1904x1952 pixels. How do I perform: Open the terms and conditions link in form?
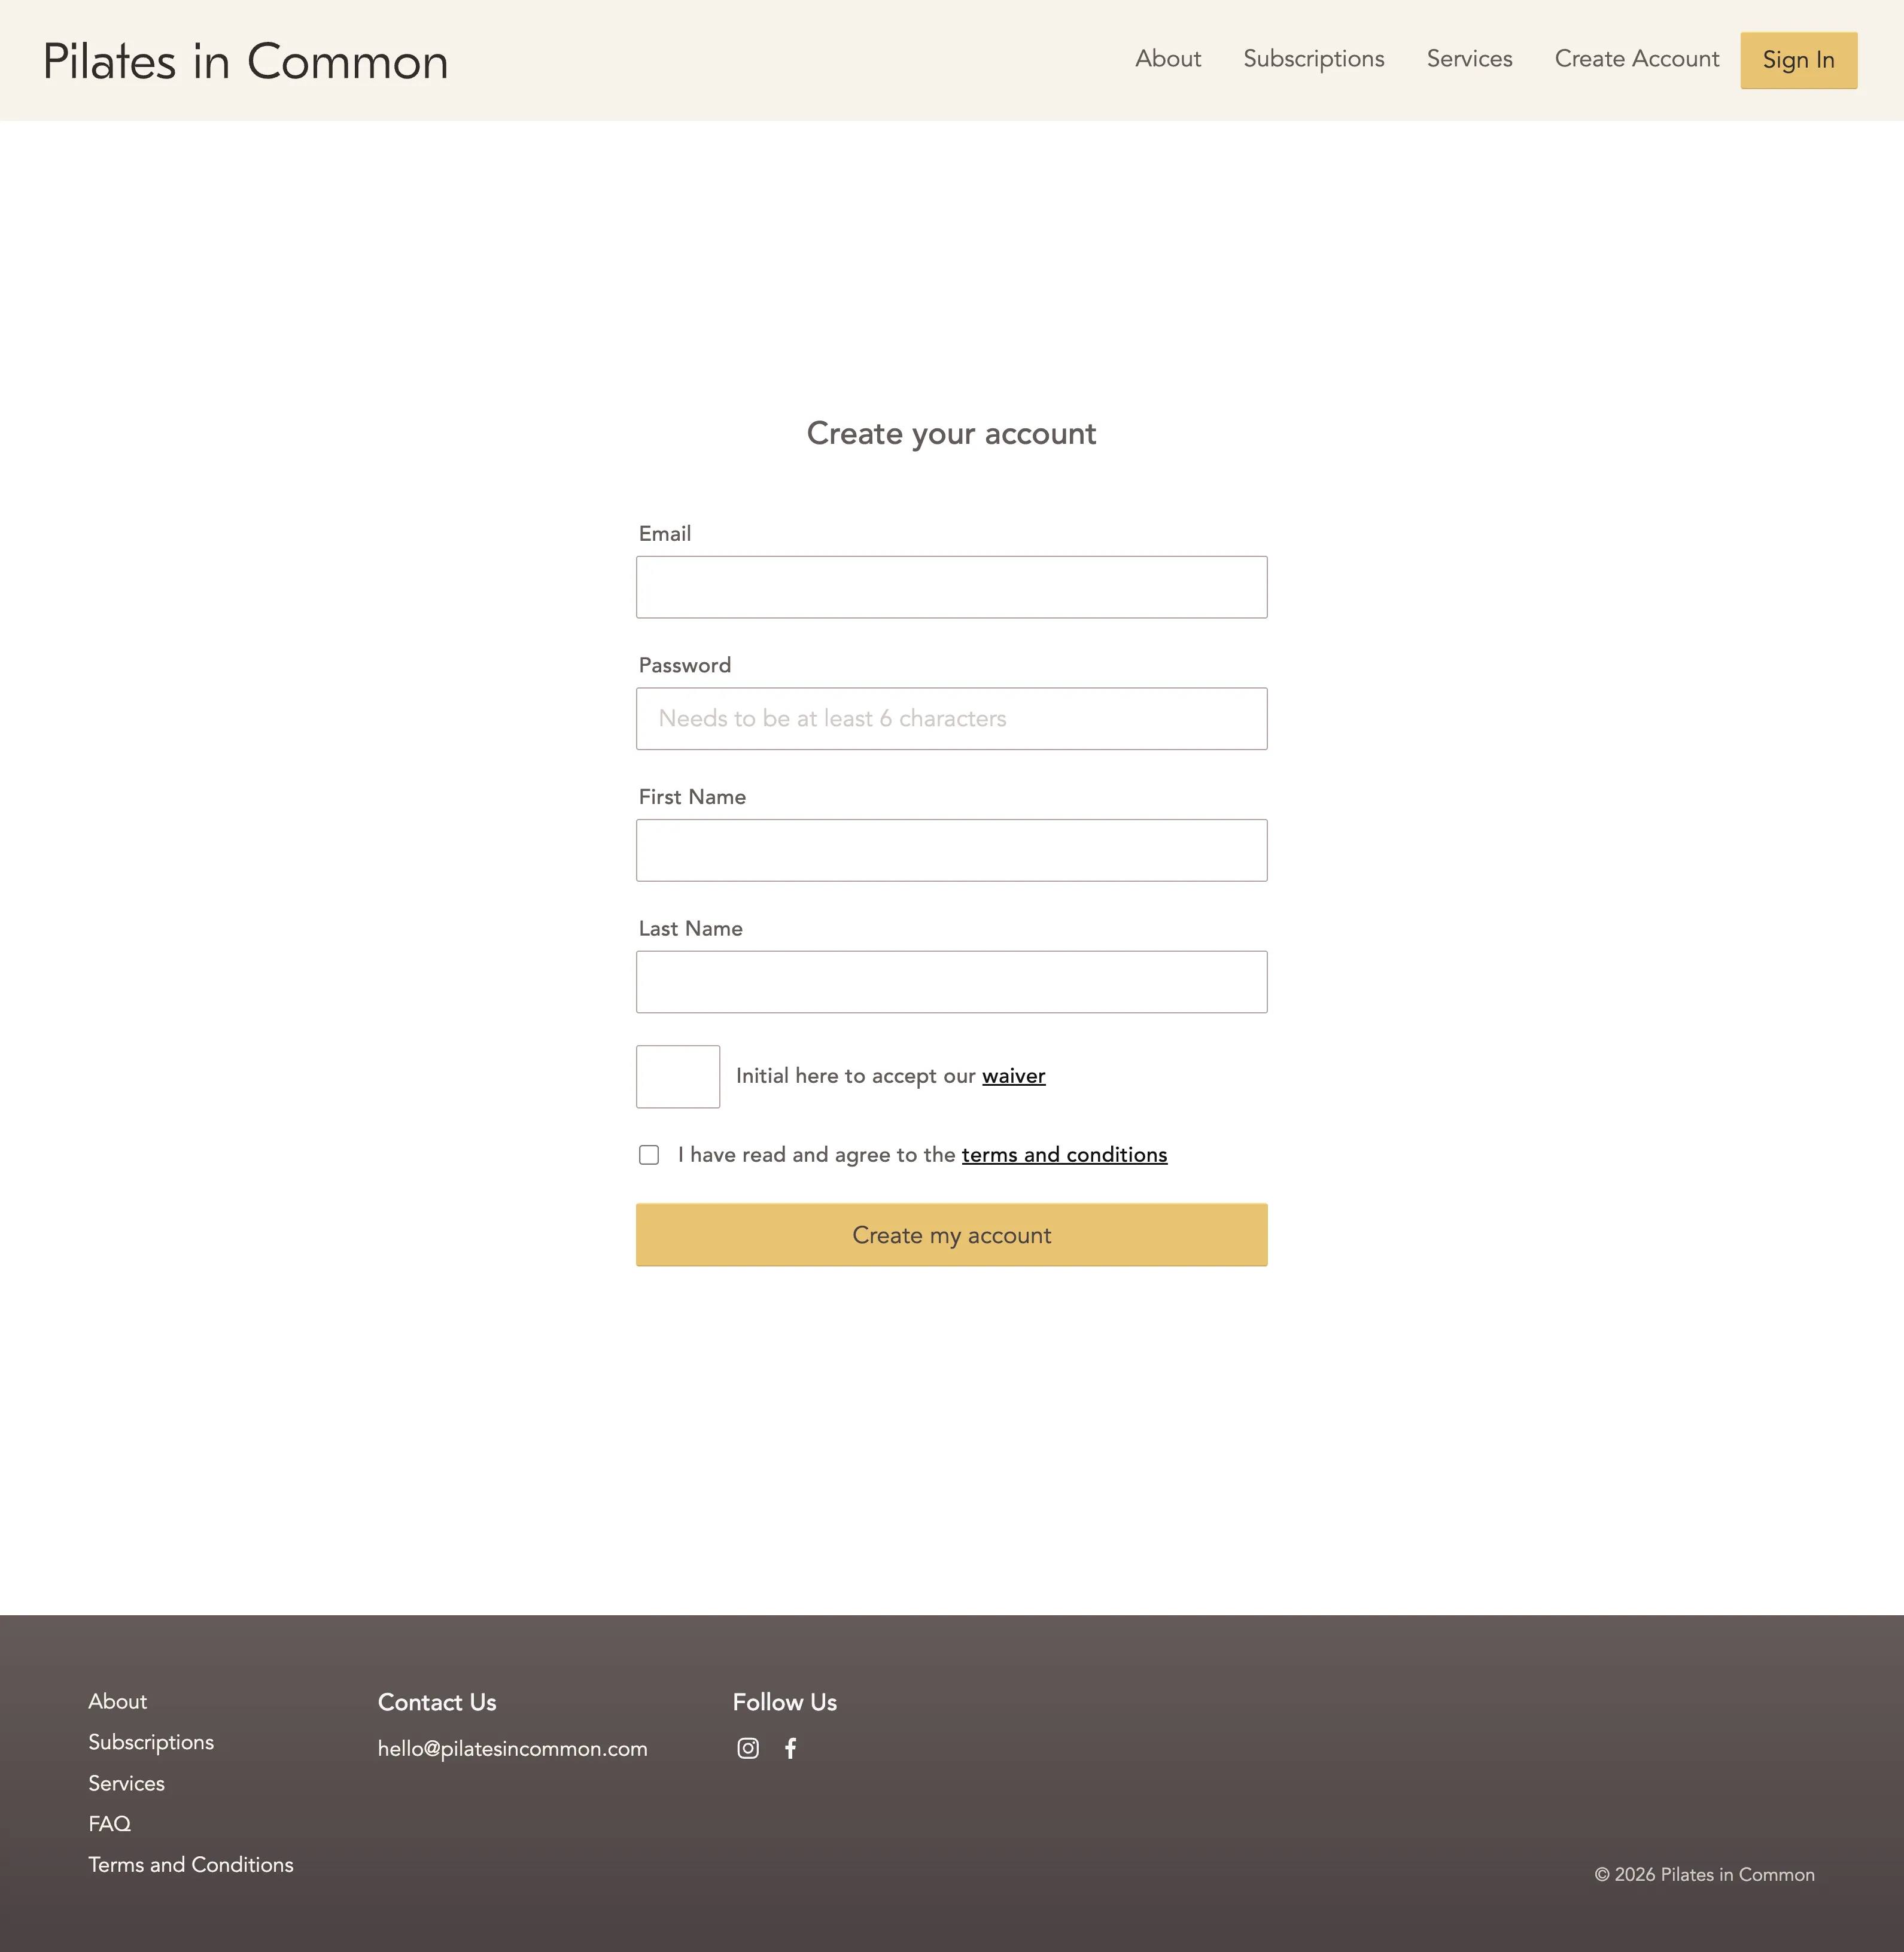pos(1064,1155)
